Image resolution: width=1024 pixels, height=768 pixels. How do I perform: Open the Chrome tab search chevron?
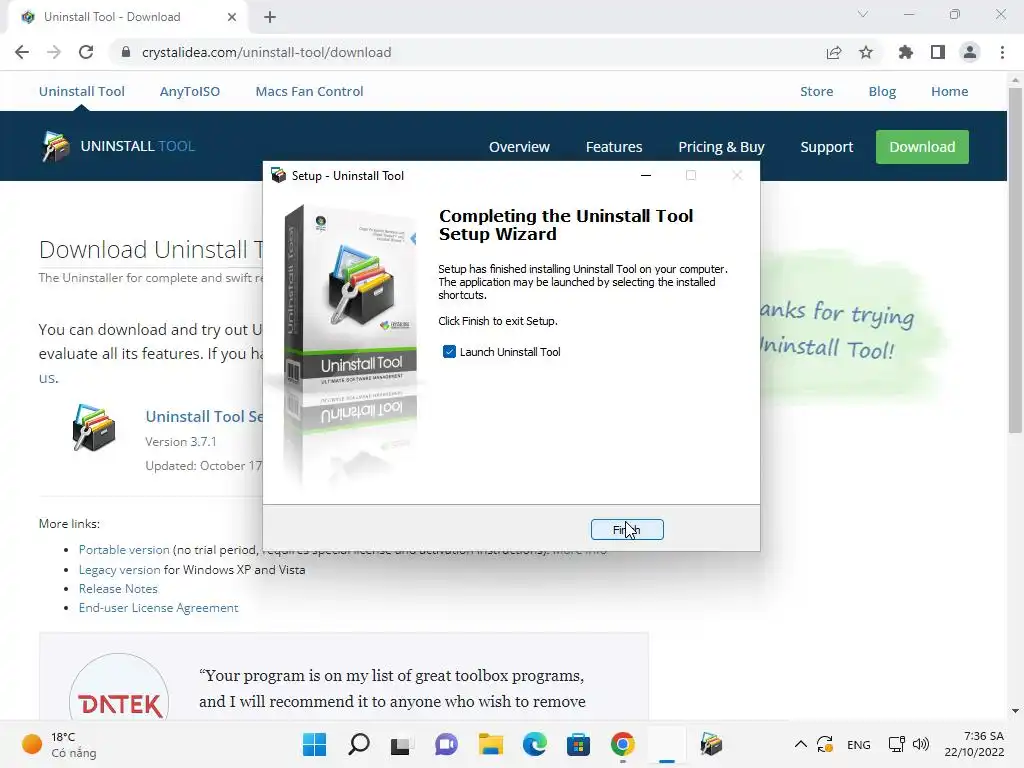click(x=863, y=14)
